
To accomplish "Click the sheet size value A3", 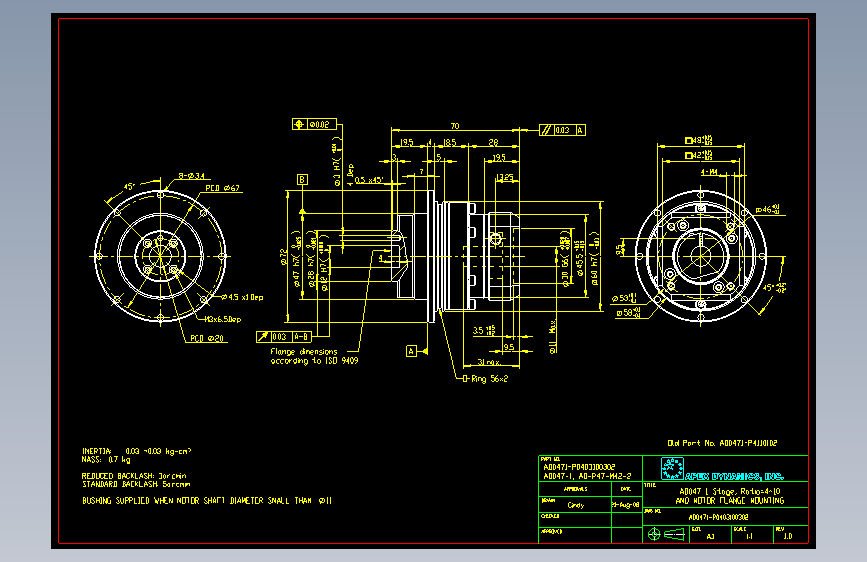I will [711, 537].
